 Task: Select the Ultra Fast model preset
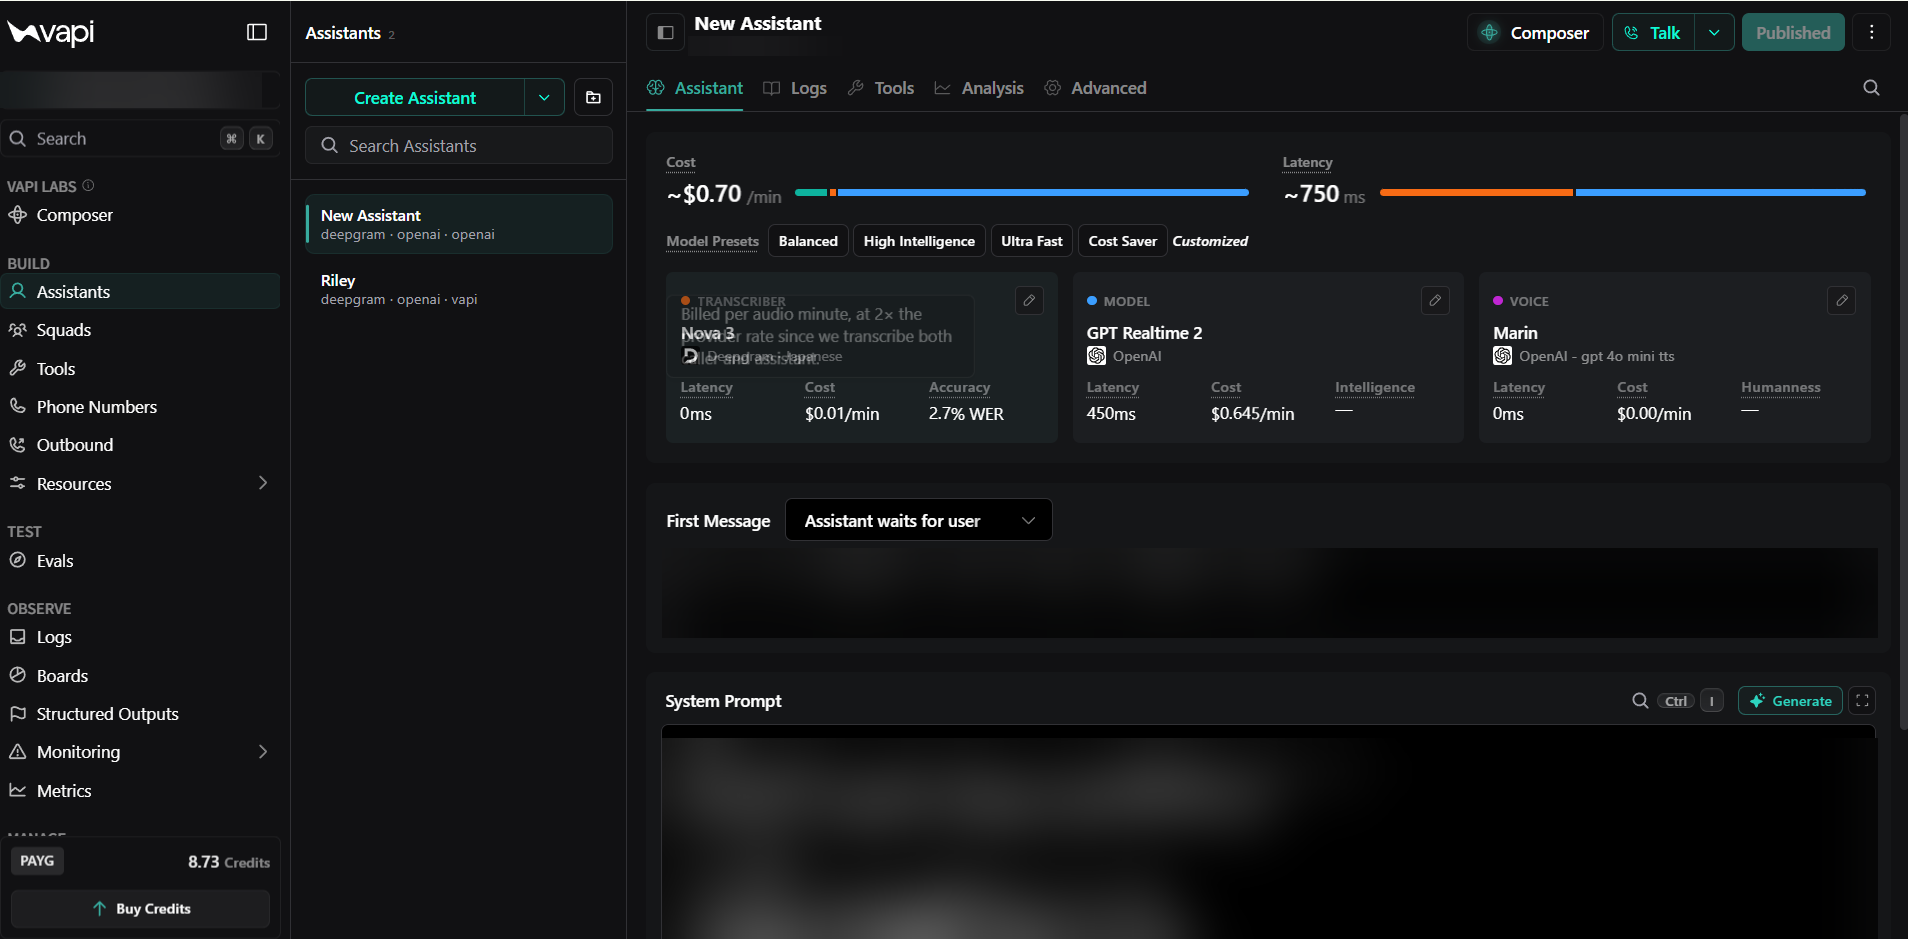click(x=1031, y=241)
